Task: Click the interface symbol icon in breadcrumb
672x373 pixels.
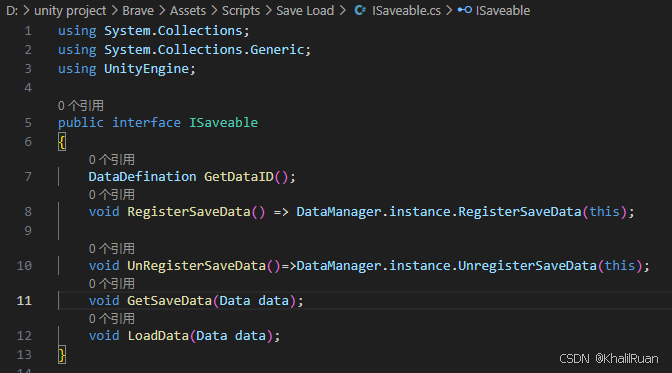Action: pyautogui.click(x=465, y=10)
